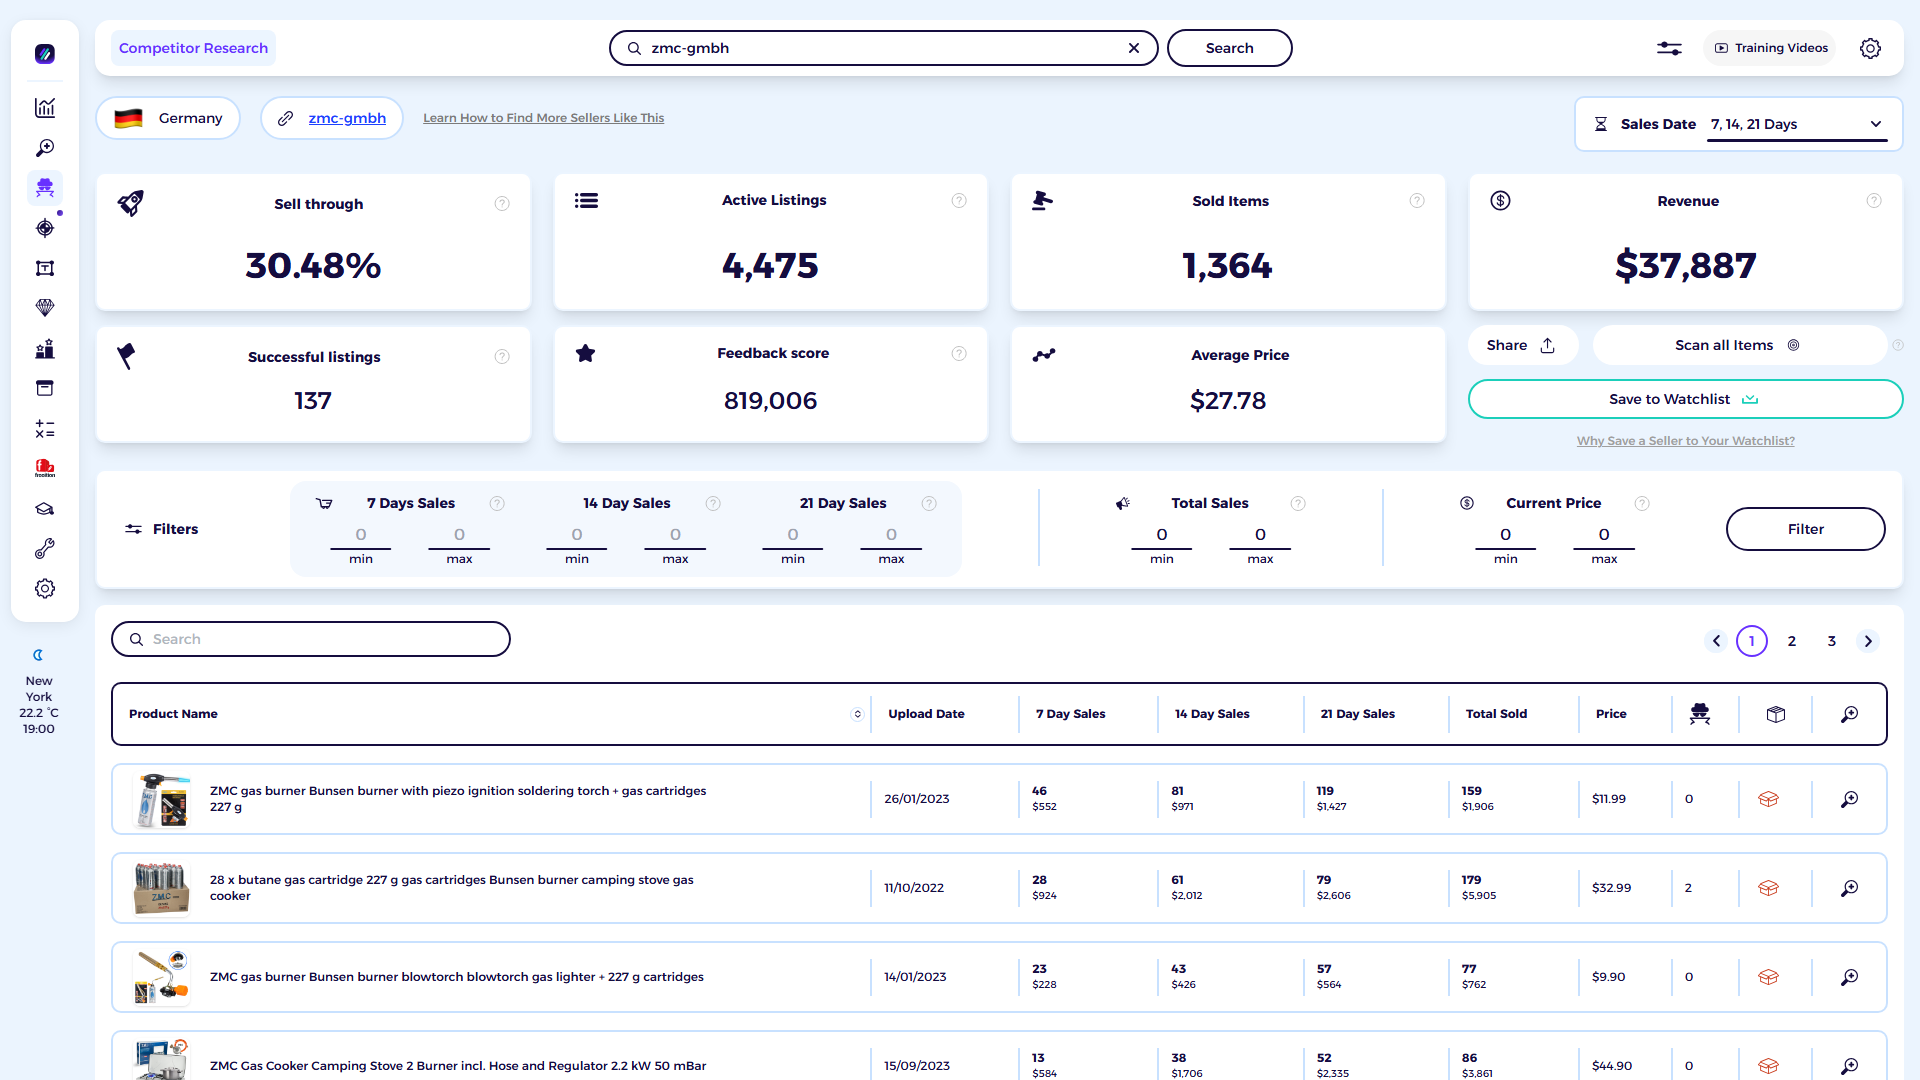Open Training Videos
Screen dimensions: 1920x1080
(x=1770, y=48)
